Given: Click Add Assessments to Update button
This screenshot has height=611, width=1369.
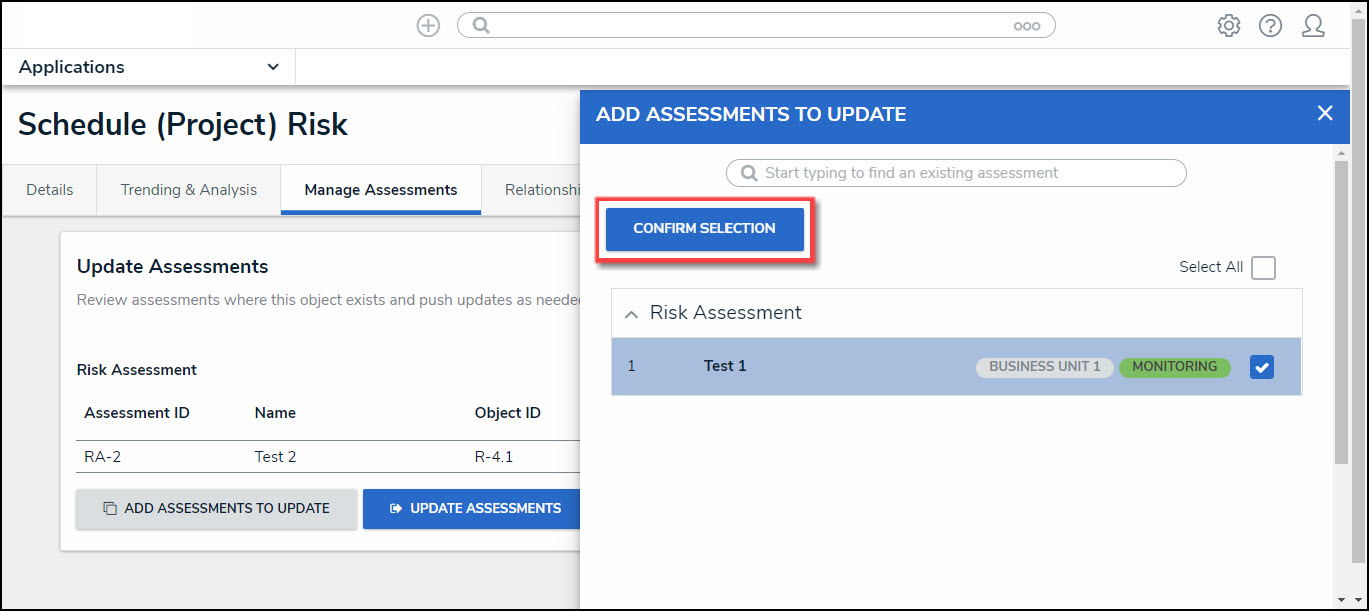Looking at the screenshot, I should click(216, 509).
